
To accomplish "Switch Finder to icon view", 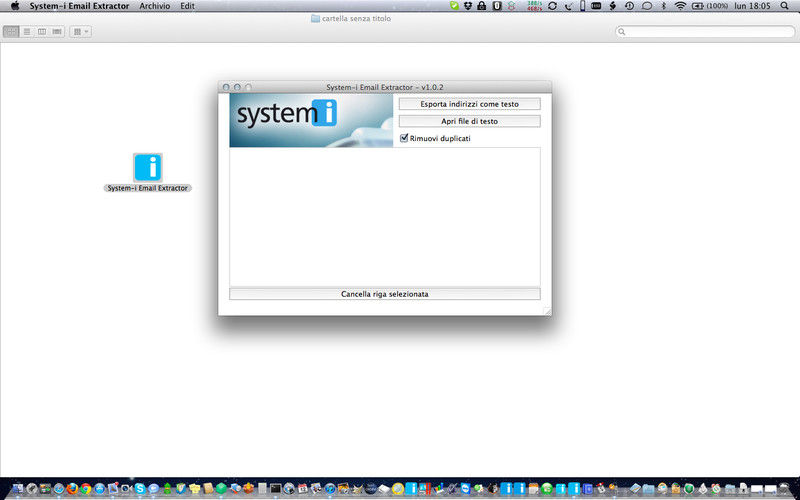I will click(x=11, y=32).
